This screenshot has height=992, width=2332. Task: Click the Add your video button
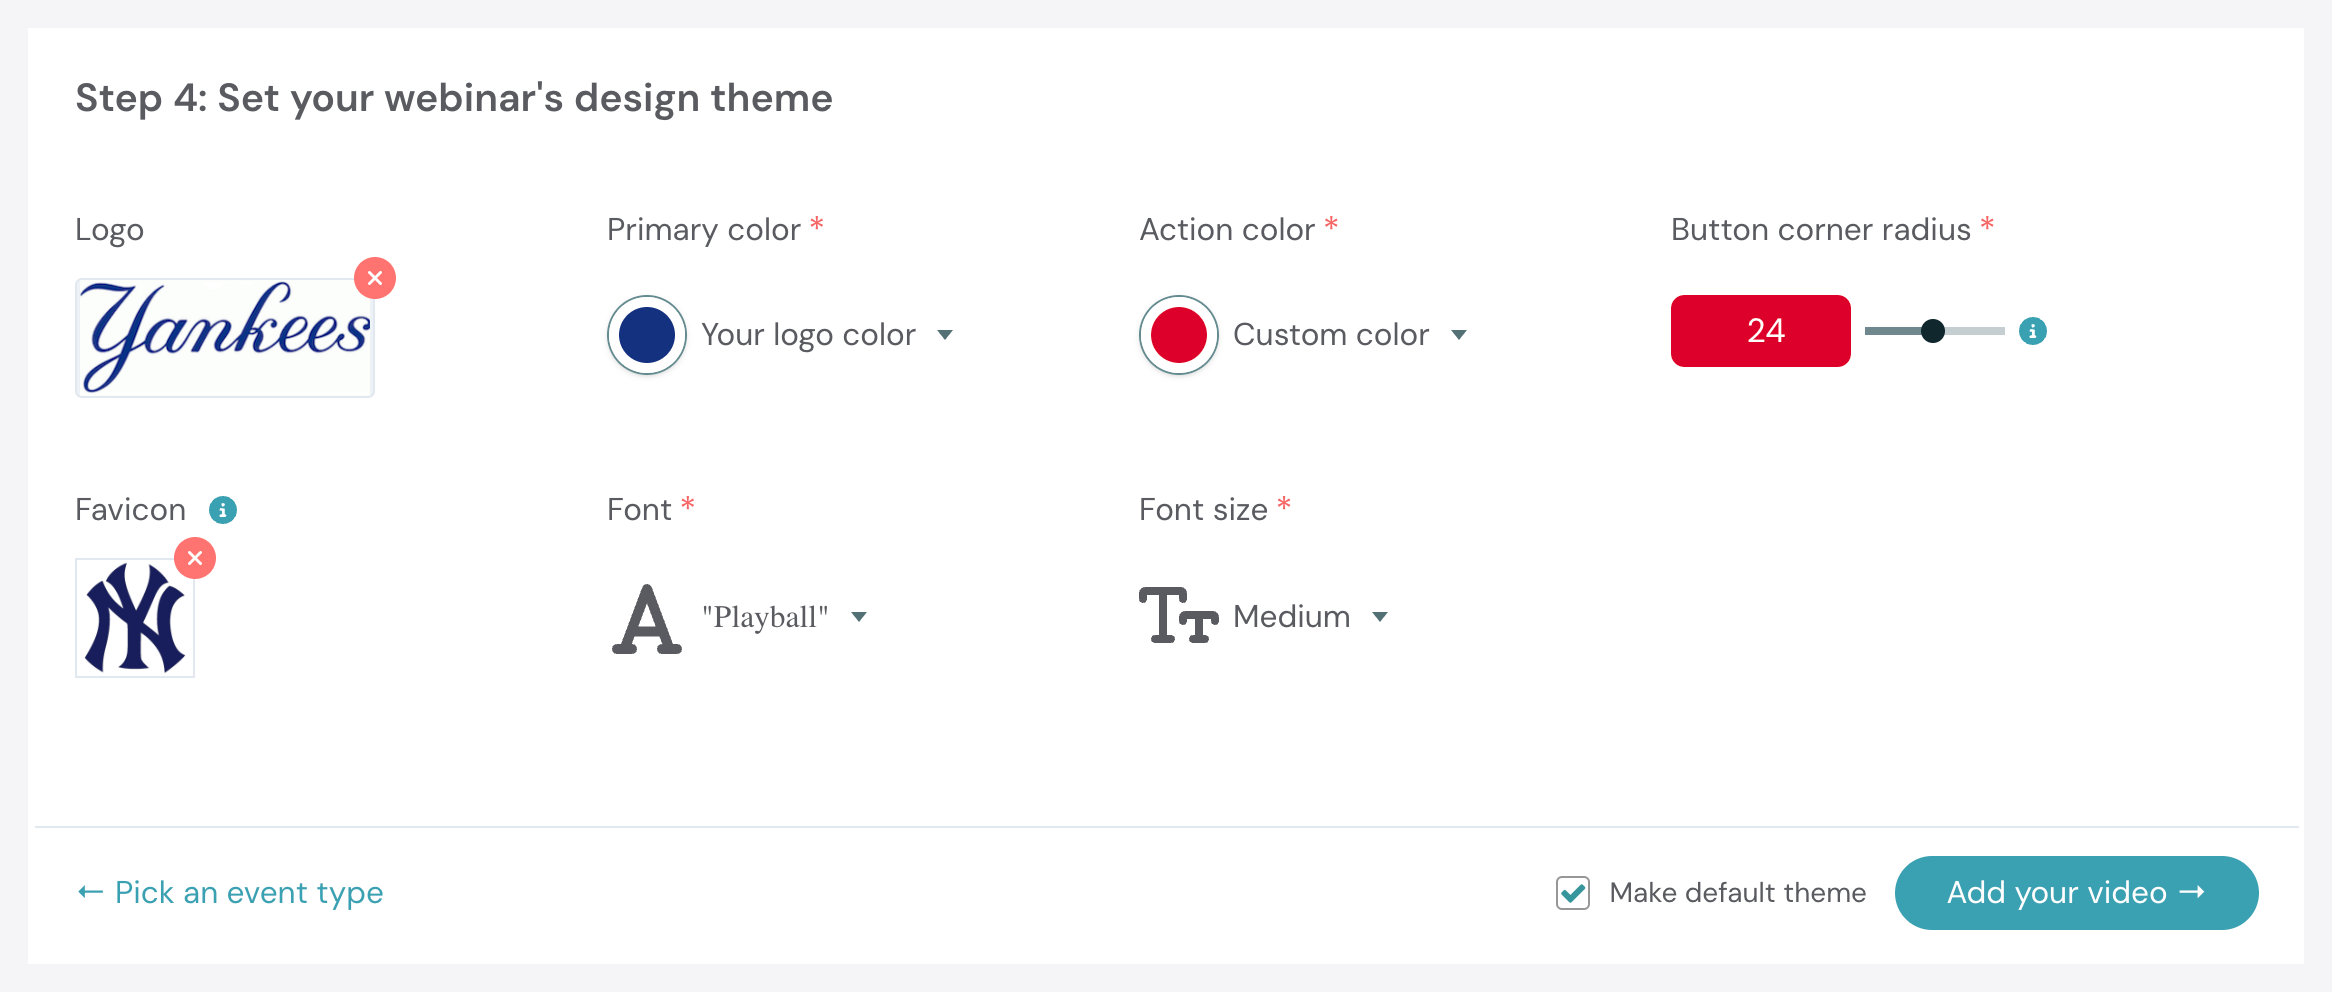coord(2076,893)
